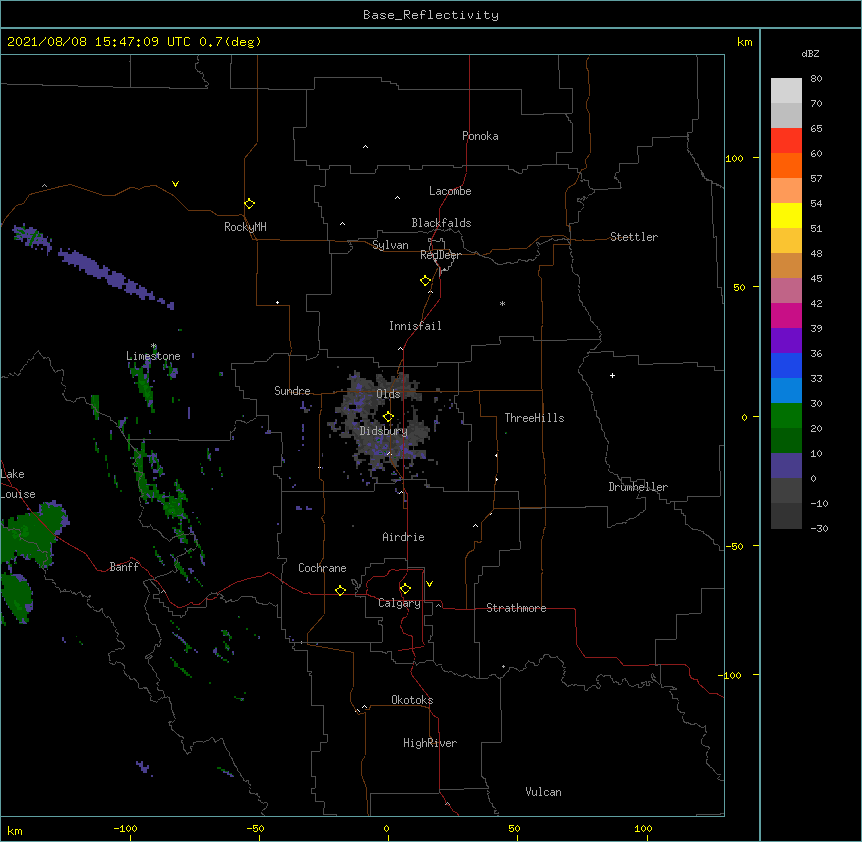Select the light blue 30-33 dBZ legend color
This screenshot has height=842, width=862.
tap(786, 390)
